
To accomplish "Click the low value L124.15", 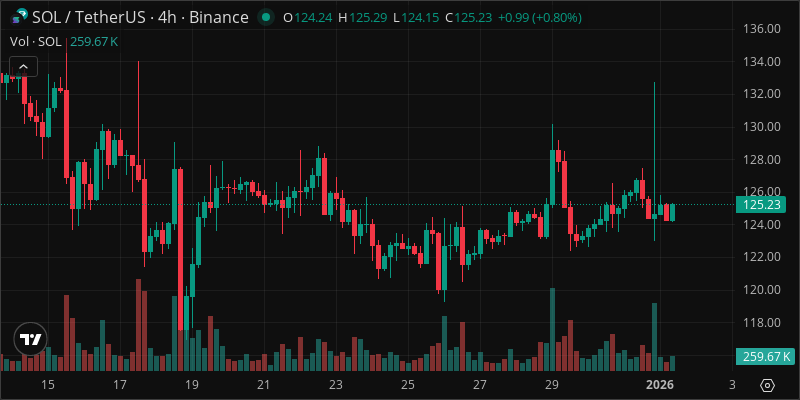I will pyautogui.click(x=416, y=18).
